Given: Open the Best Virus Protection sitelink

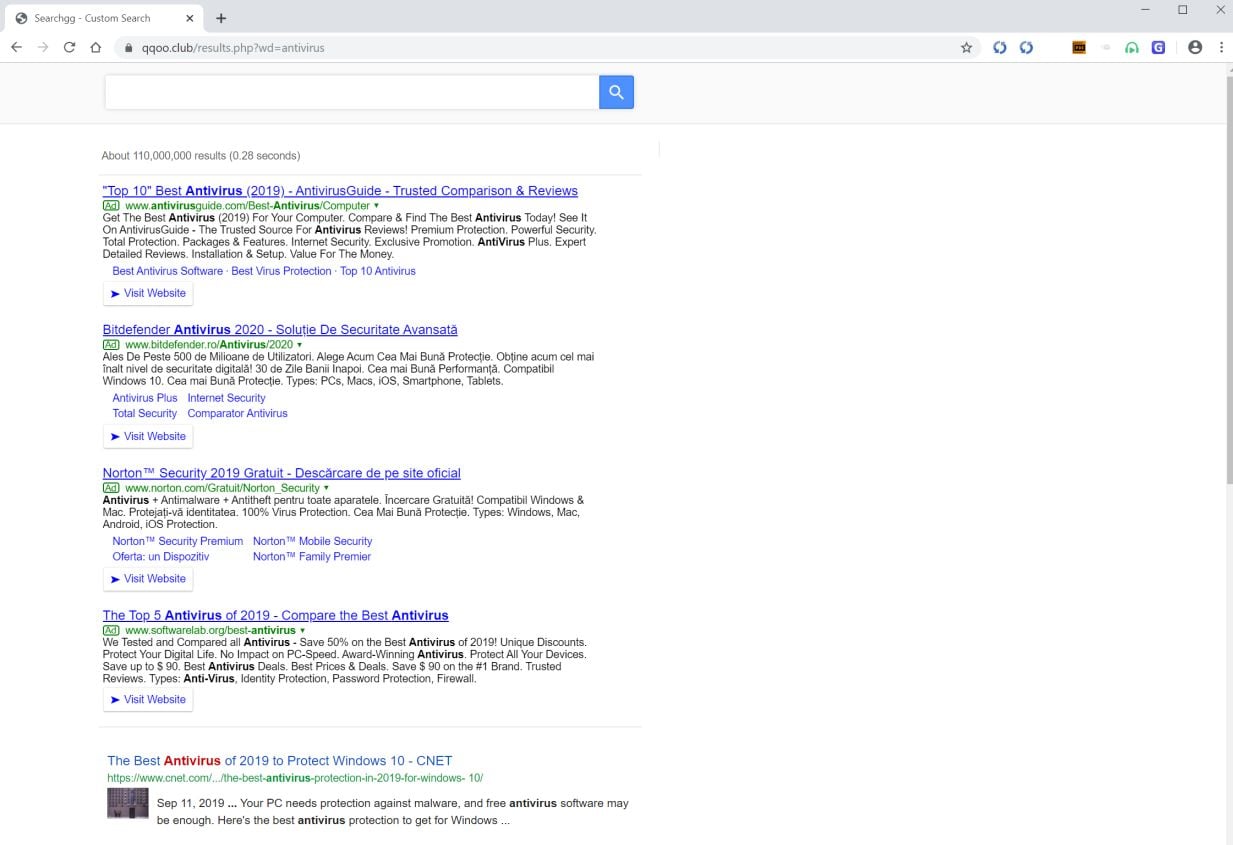Looking at the screenshot, I should tap(281, 271).
